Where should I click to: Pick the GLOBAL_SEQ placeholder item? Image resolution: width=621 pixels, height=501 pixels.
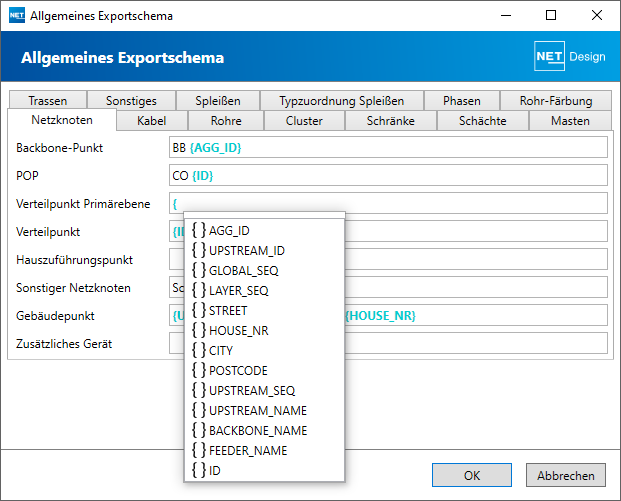click(x=264, y=271)
